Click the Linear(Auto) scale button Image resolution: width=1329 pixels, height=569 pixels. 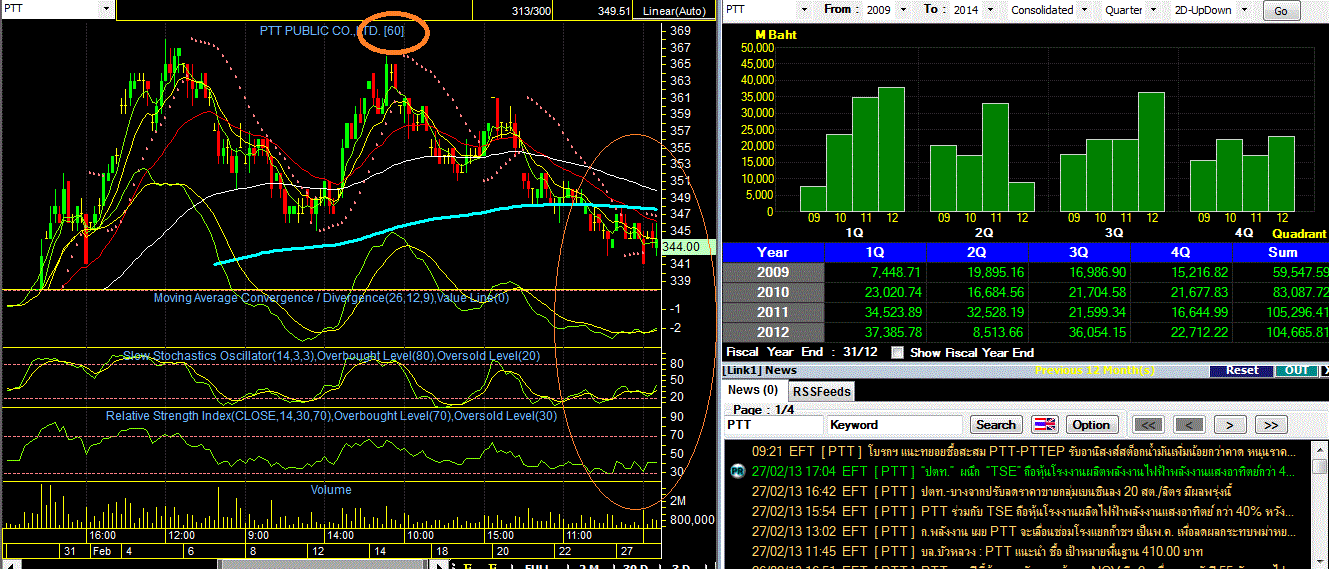click(674, 11)
